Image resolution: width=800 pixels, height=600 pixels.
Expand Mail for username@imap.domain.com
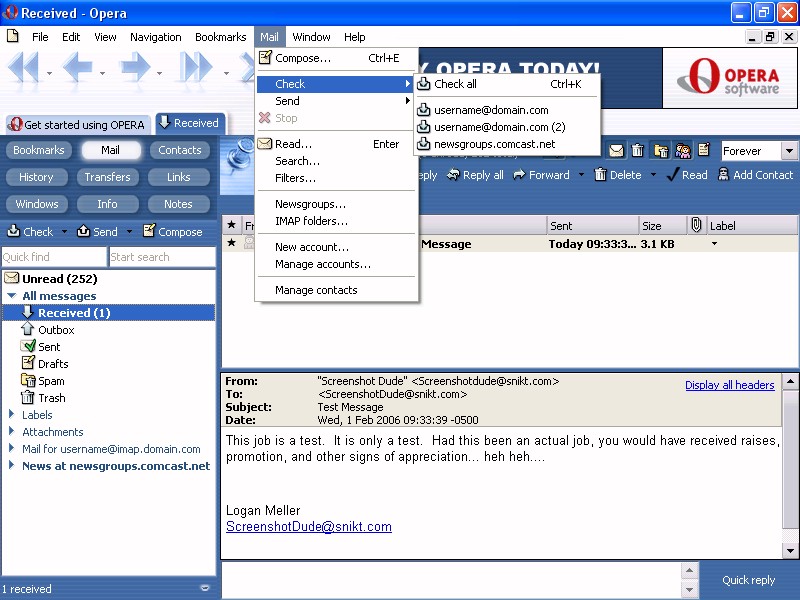(x=11, y=448)
